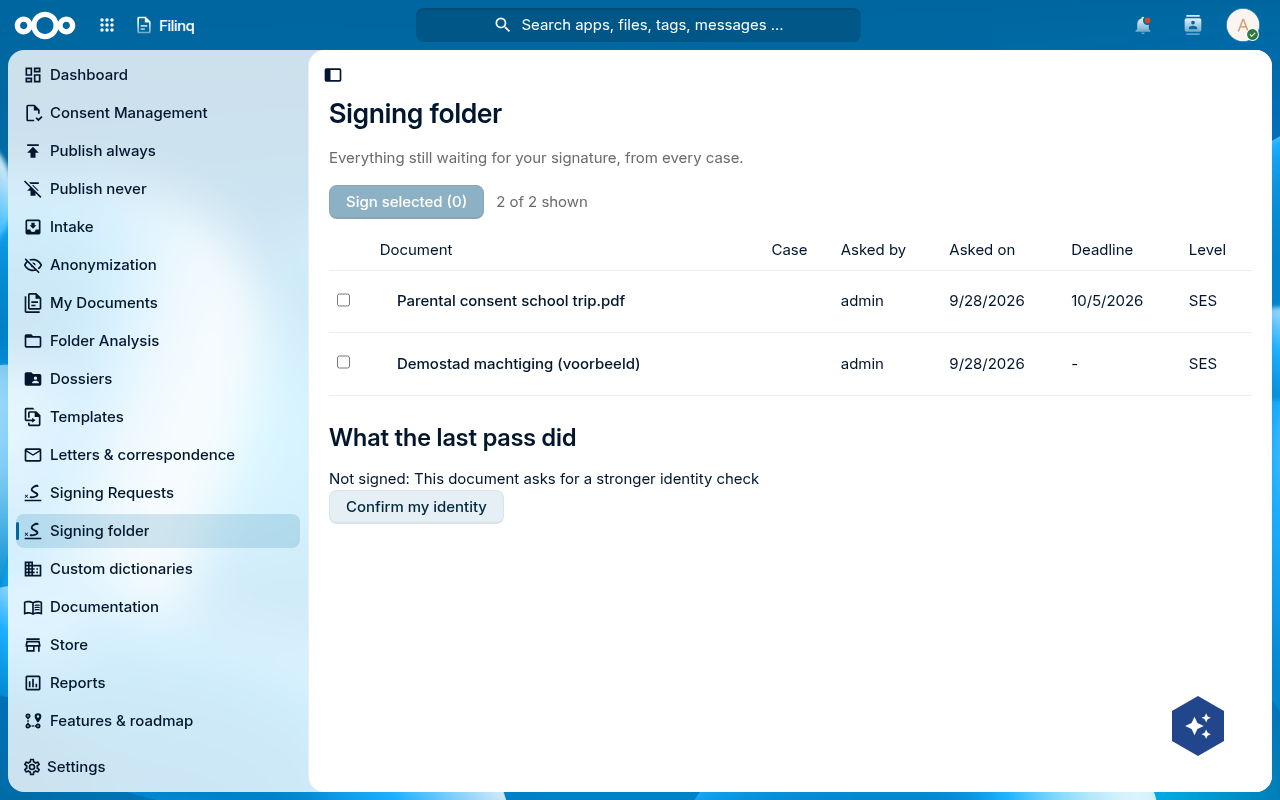Click the Level column header
Image resolution: width=1280 pixels, height=800 pixels.
(1207, 250)
